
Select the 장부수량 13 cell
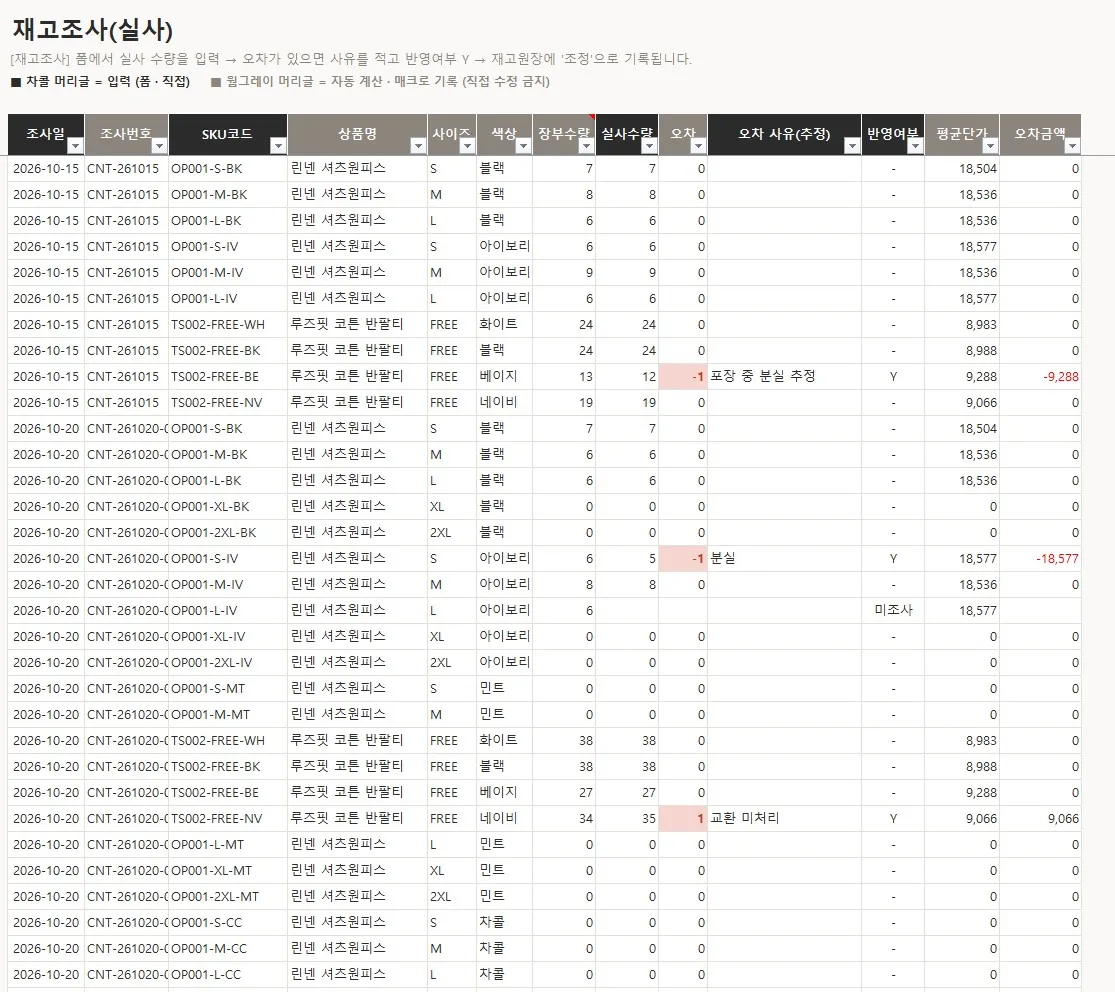click(564, 376)
